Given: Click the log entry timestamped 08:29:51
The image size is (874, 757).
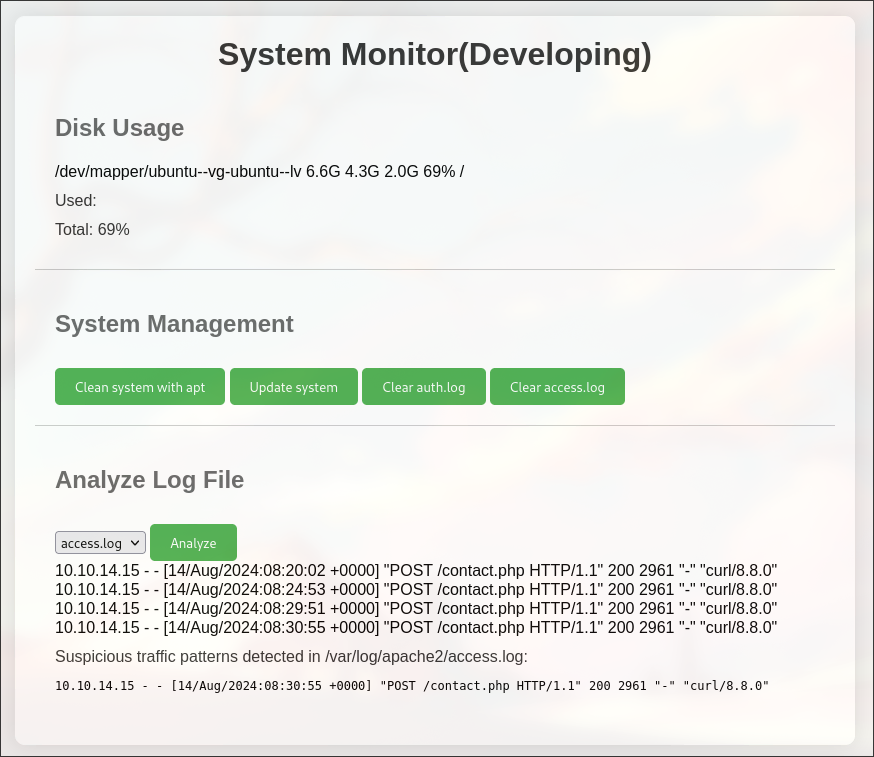Looking at the screenshot, I should coord(416,608).
